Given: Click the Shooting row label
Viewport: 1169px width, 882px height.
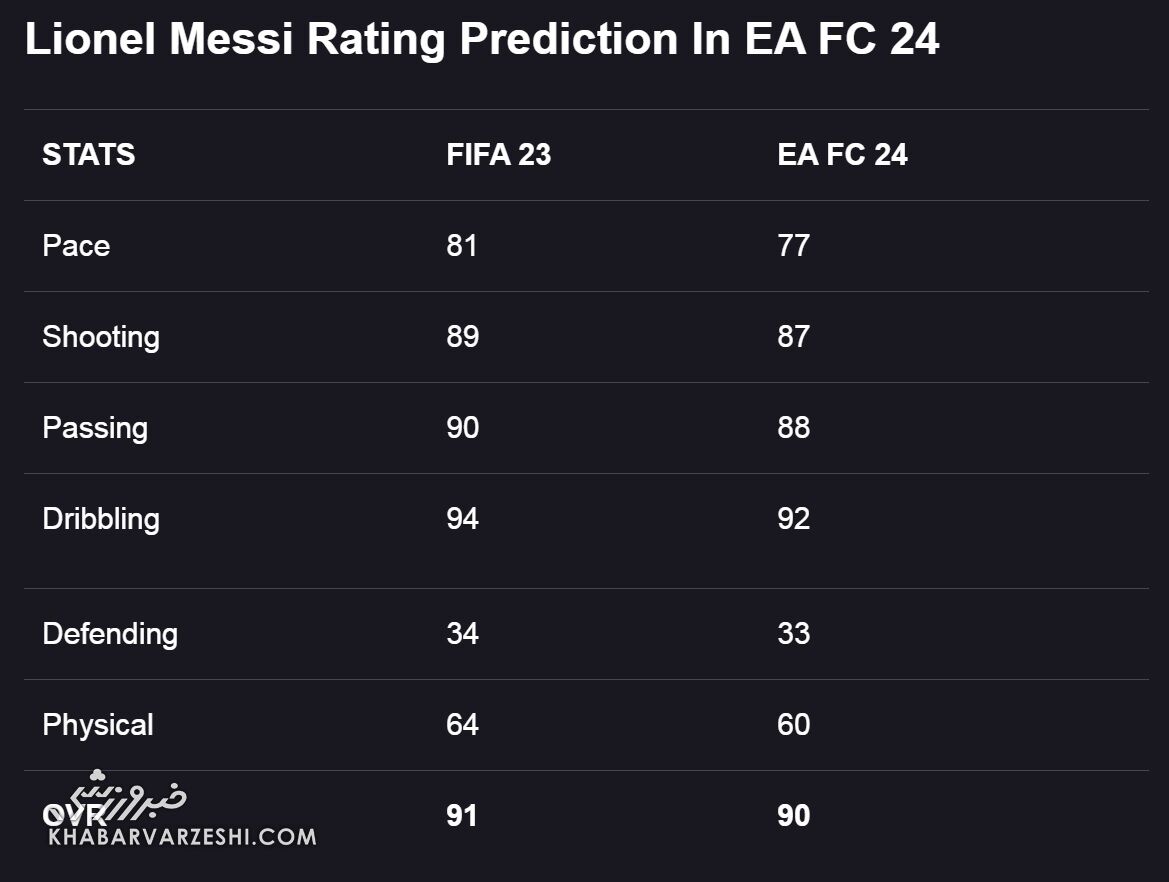Looking at the screenshot, I should (x=100, y=337).
